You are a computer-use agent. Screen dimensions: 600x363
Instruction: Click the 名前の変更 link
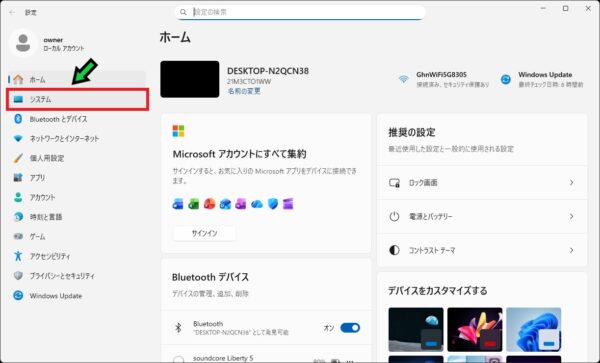(x=244, y=91)
